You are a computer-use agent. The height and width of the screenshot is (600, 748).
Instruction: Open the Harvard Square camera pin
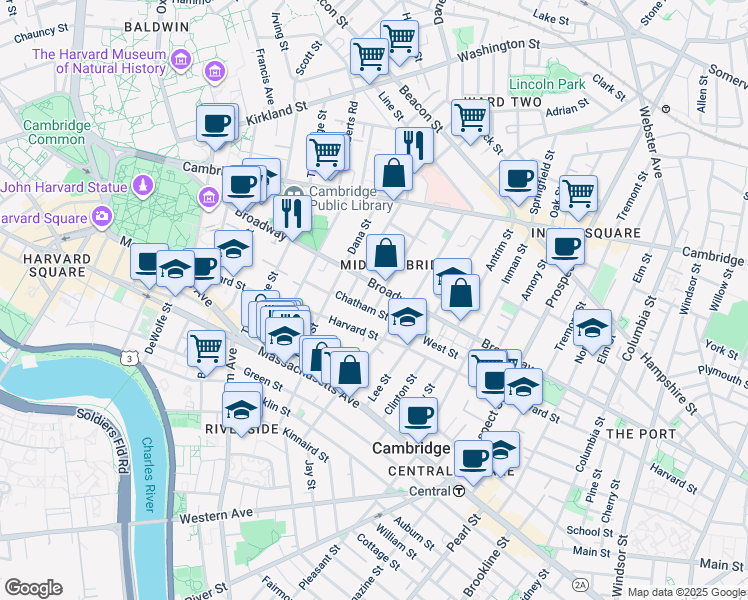(x=101, y=216)
